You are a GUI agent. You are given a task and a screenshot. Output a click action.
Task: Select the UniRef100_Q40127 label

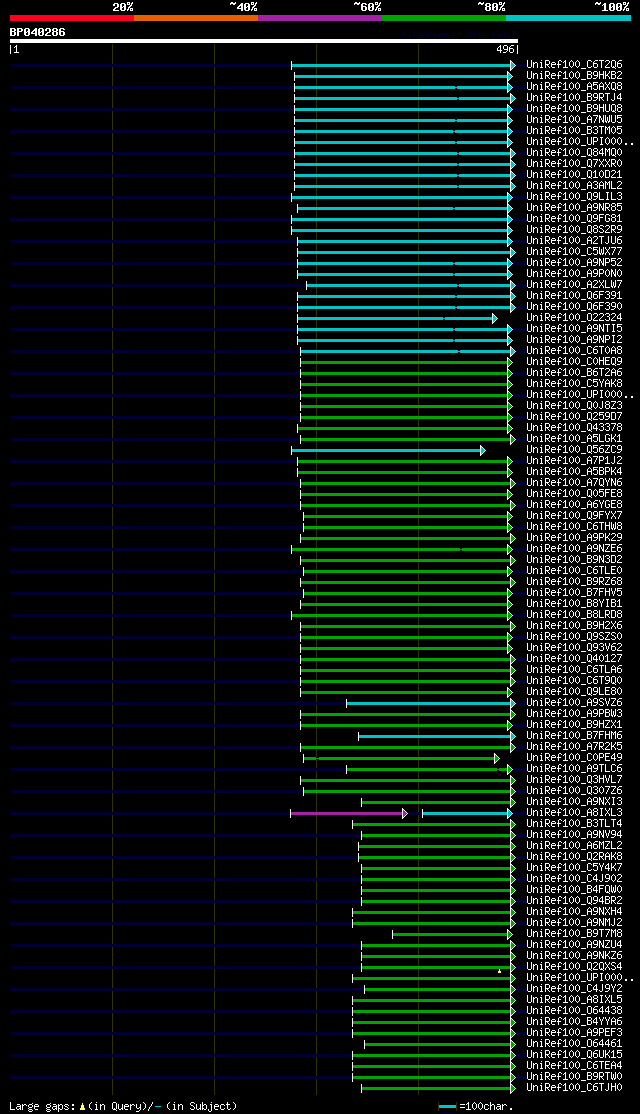click(575, 659)
